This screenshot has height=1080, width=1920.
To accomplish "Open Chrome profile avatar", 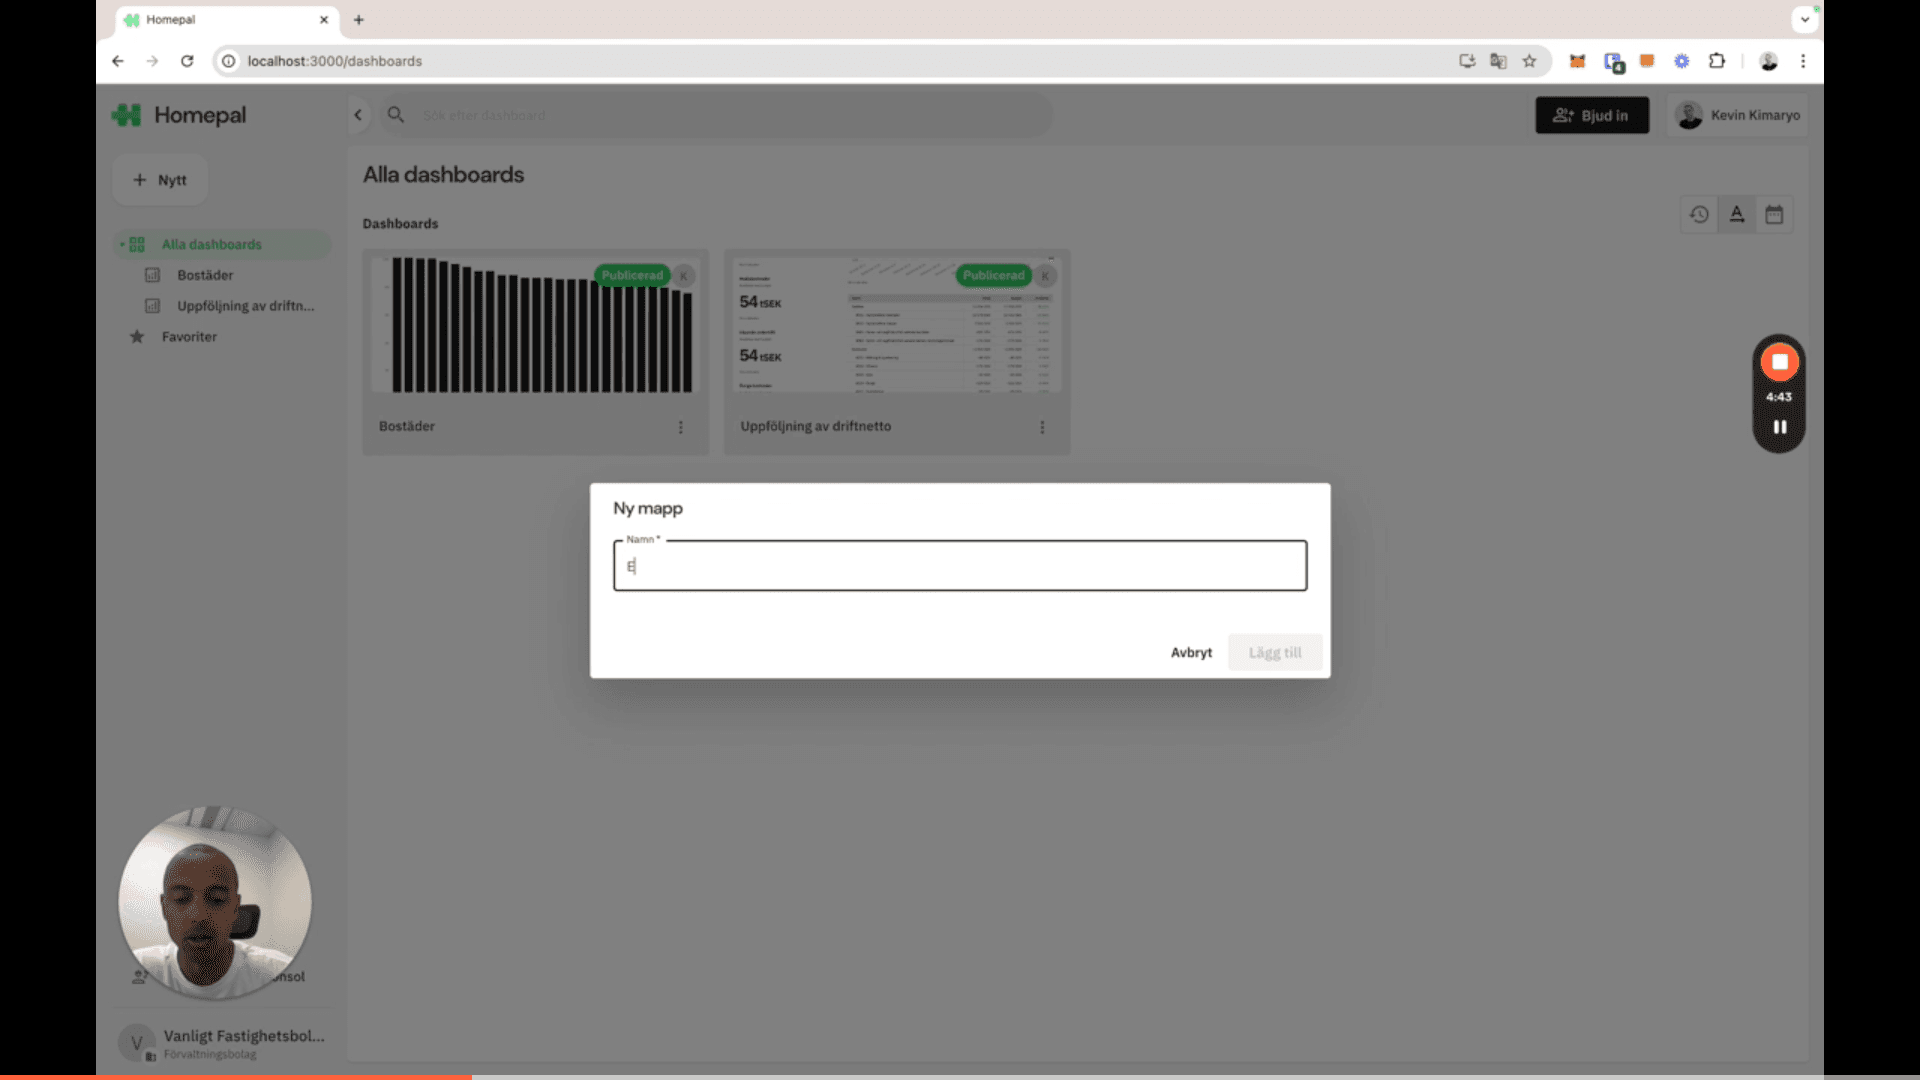I will (x=1768, y=61).
